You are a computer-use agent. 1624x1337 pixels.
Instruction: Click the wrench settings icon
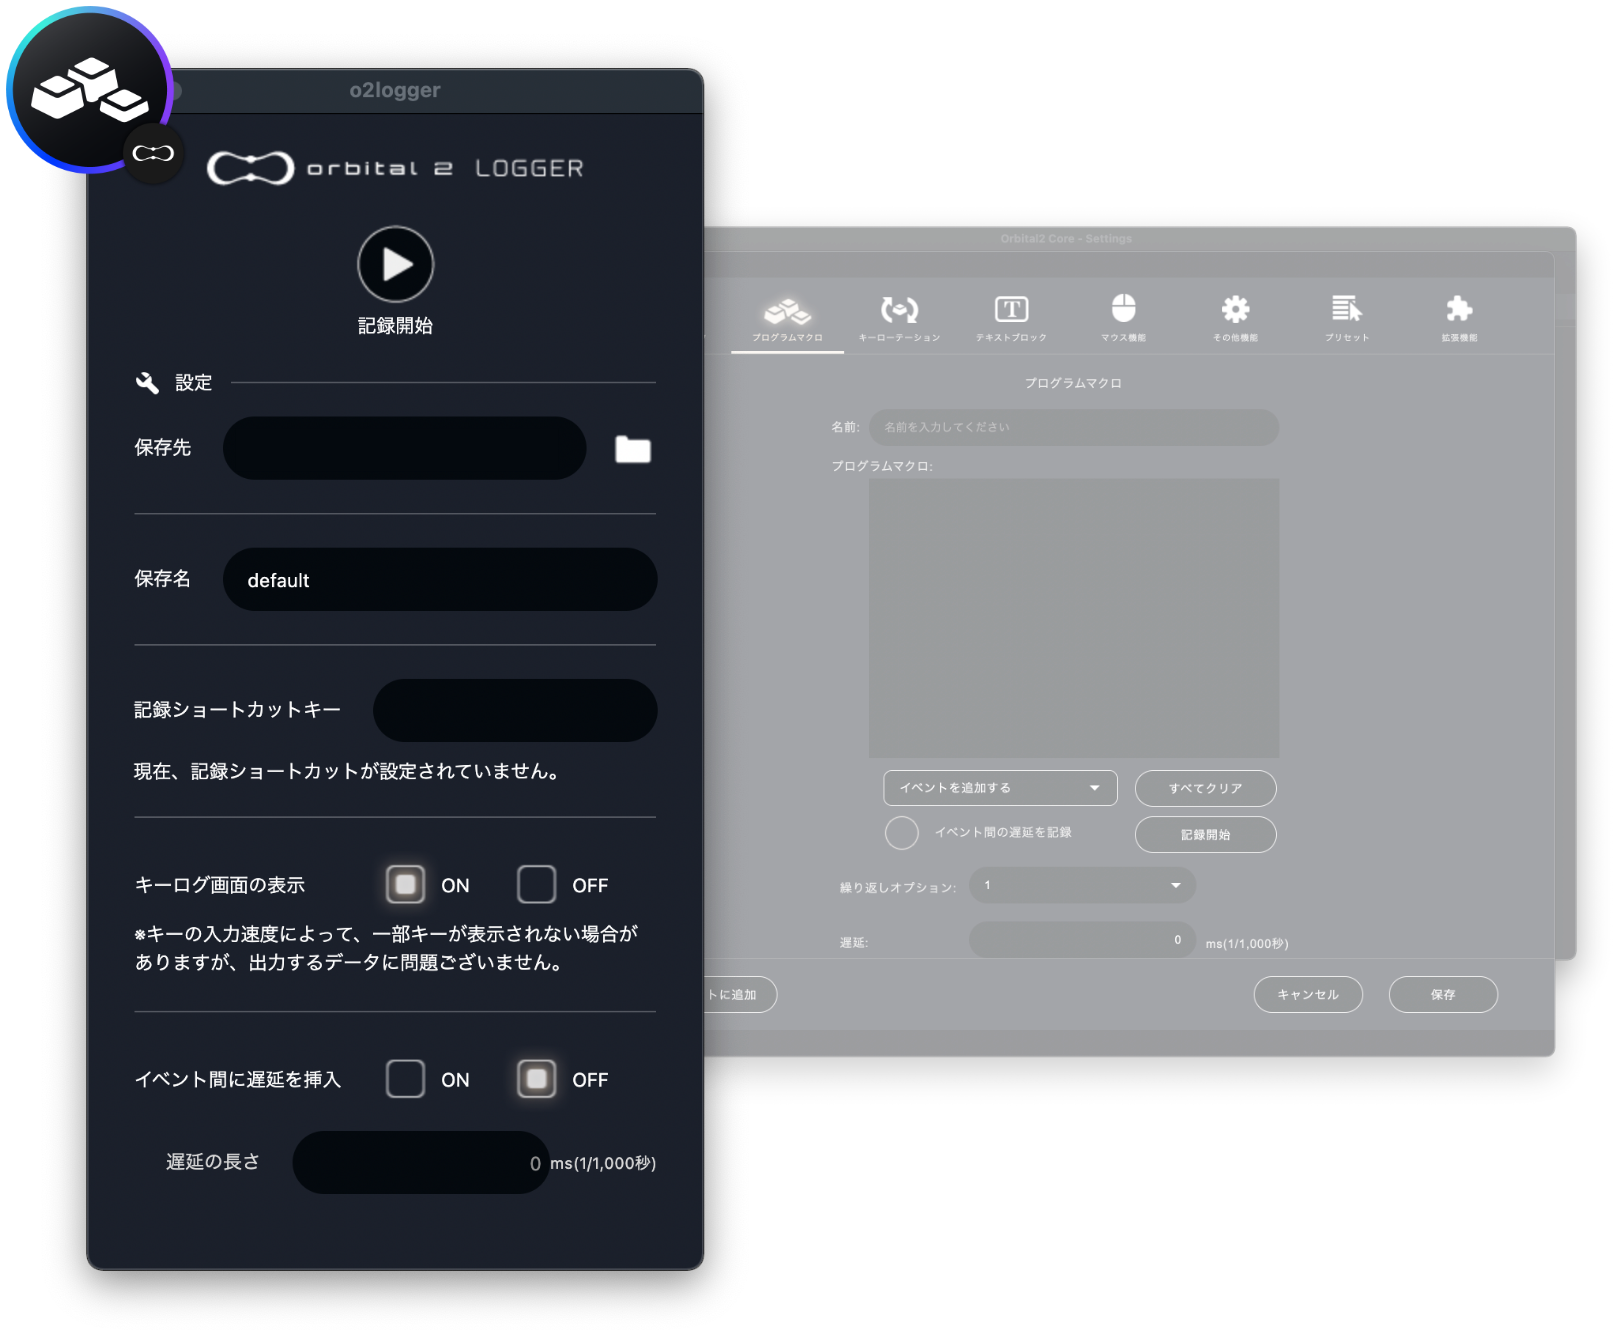pyautogui.click(x=147, y=382)
